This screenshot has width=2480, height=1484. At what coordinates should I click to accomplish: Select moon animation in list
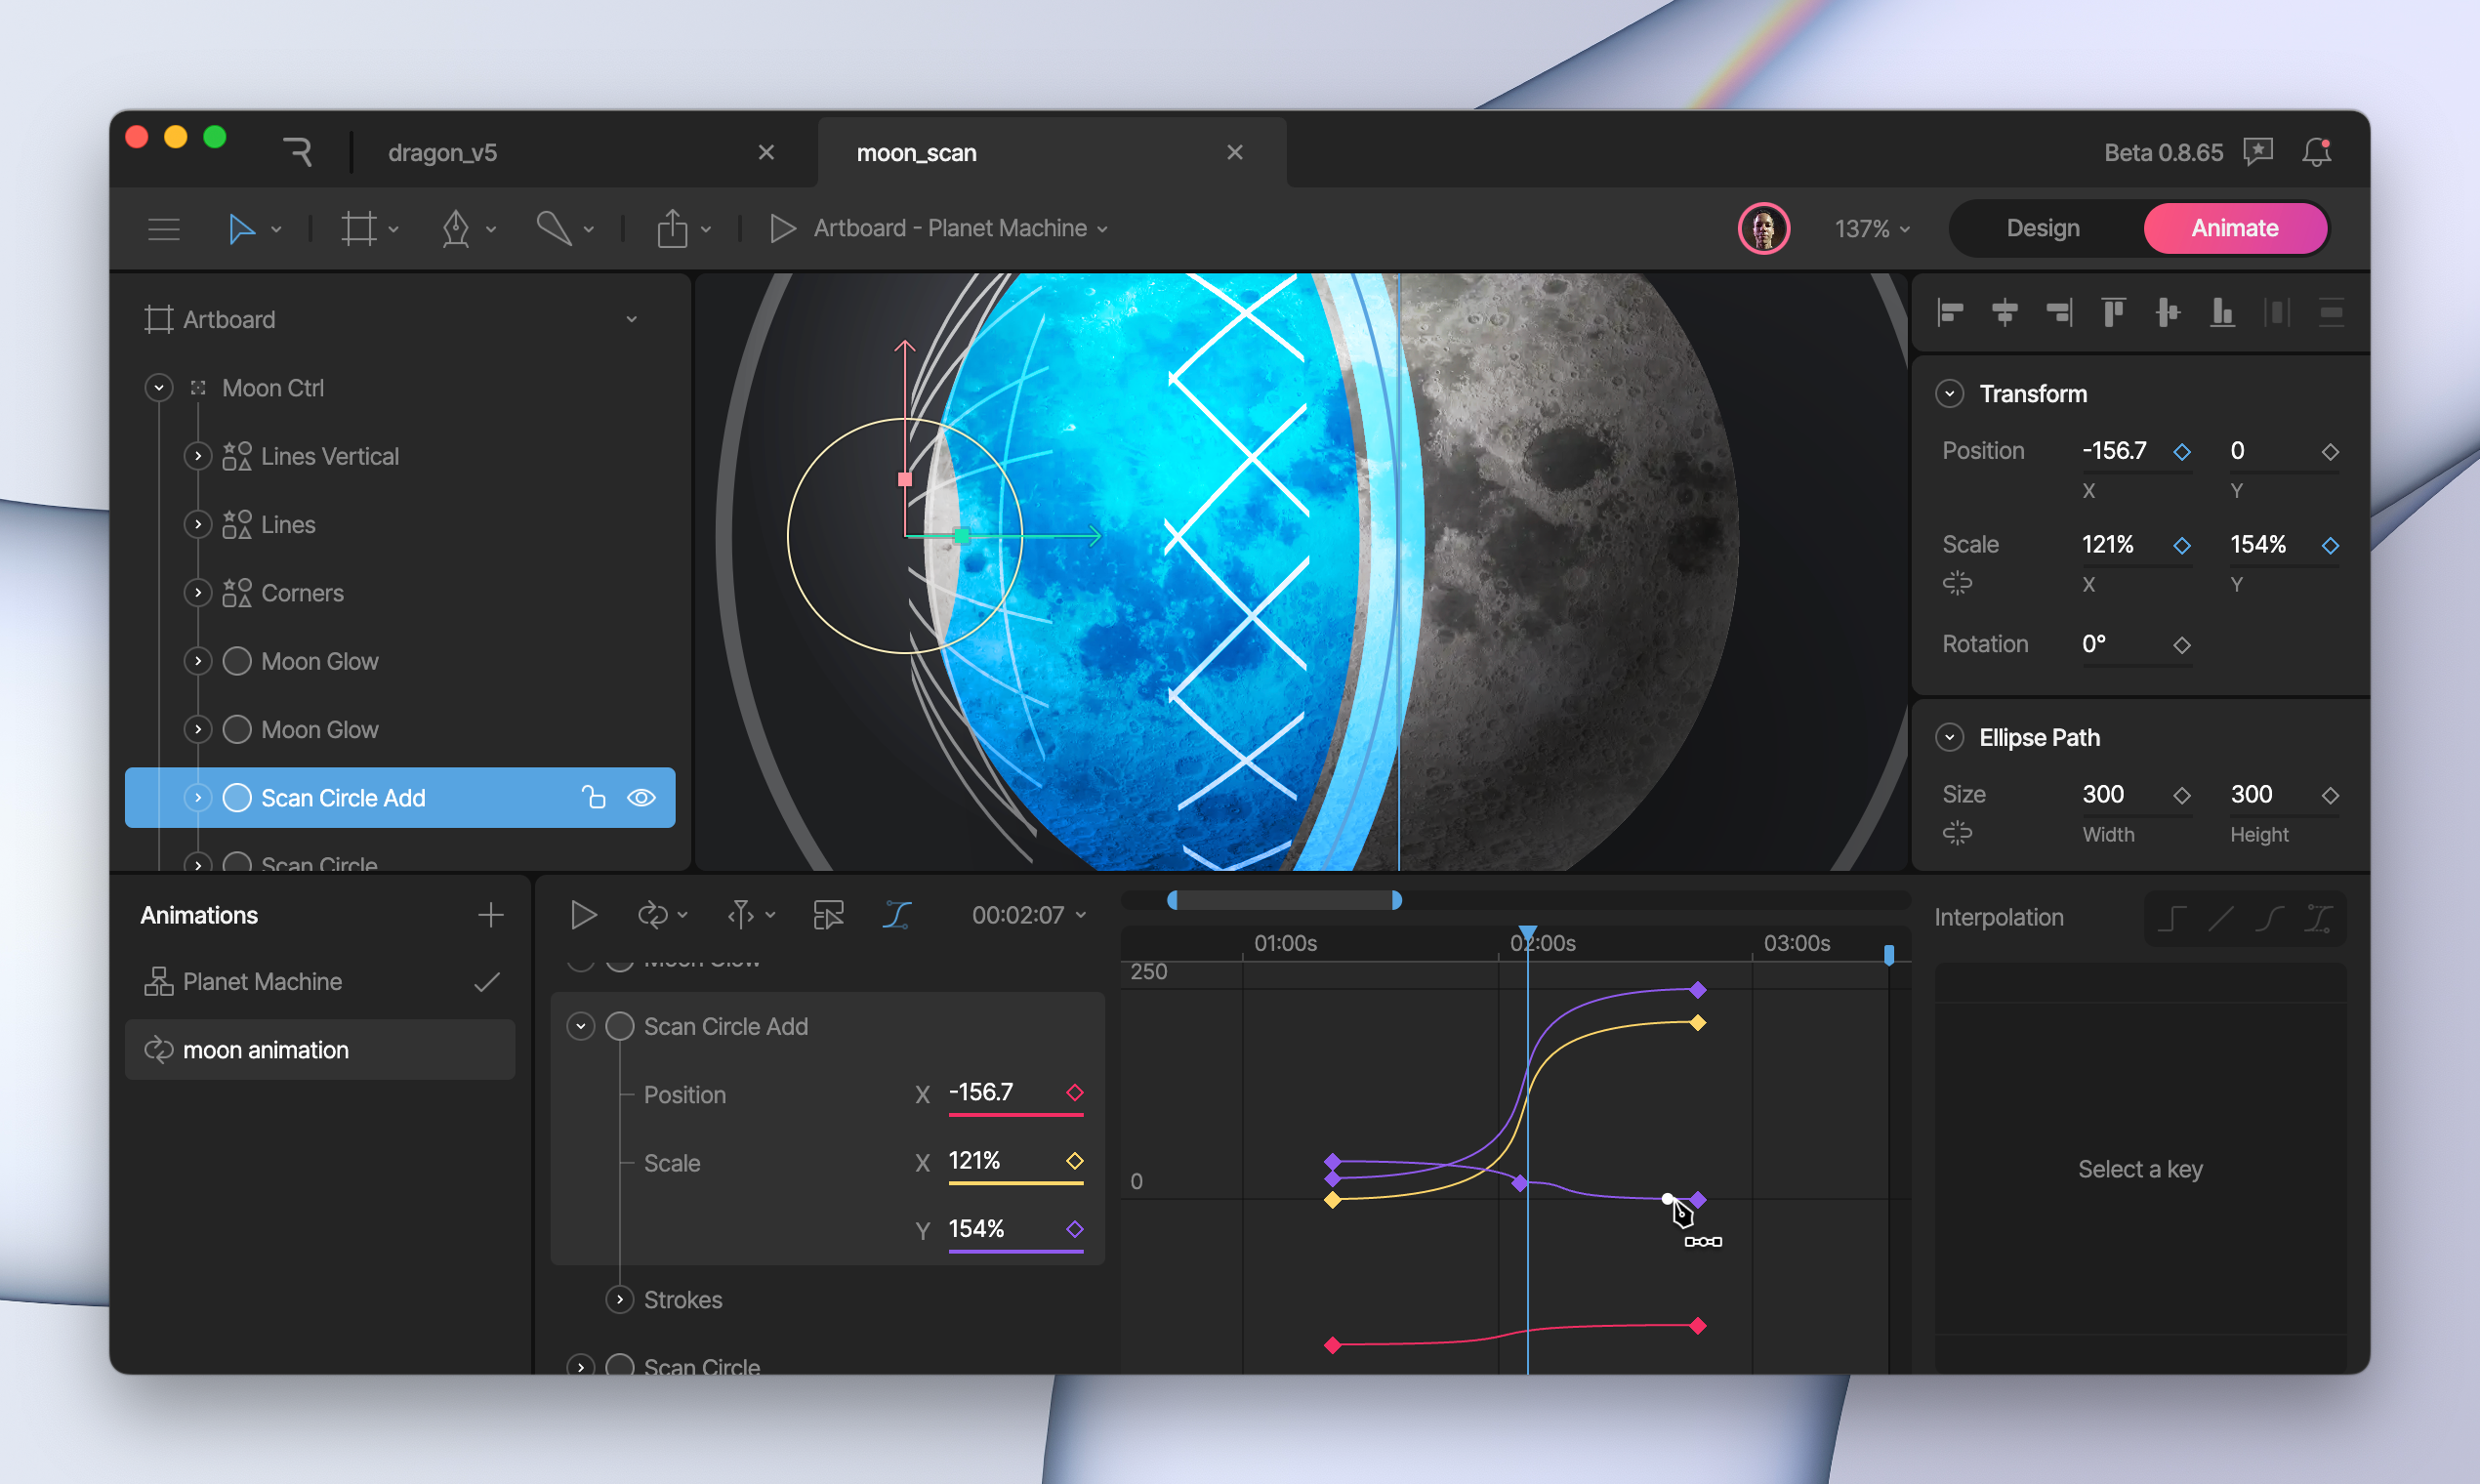[320, 1049]
